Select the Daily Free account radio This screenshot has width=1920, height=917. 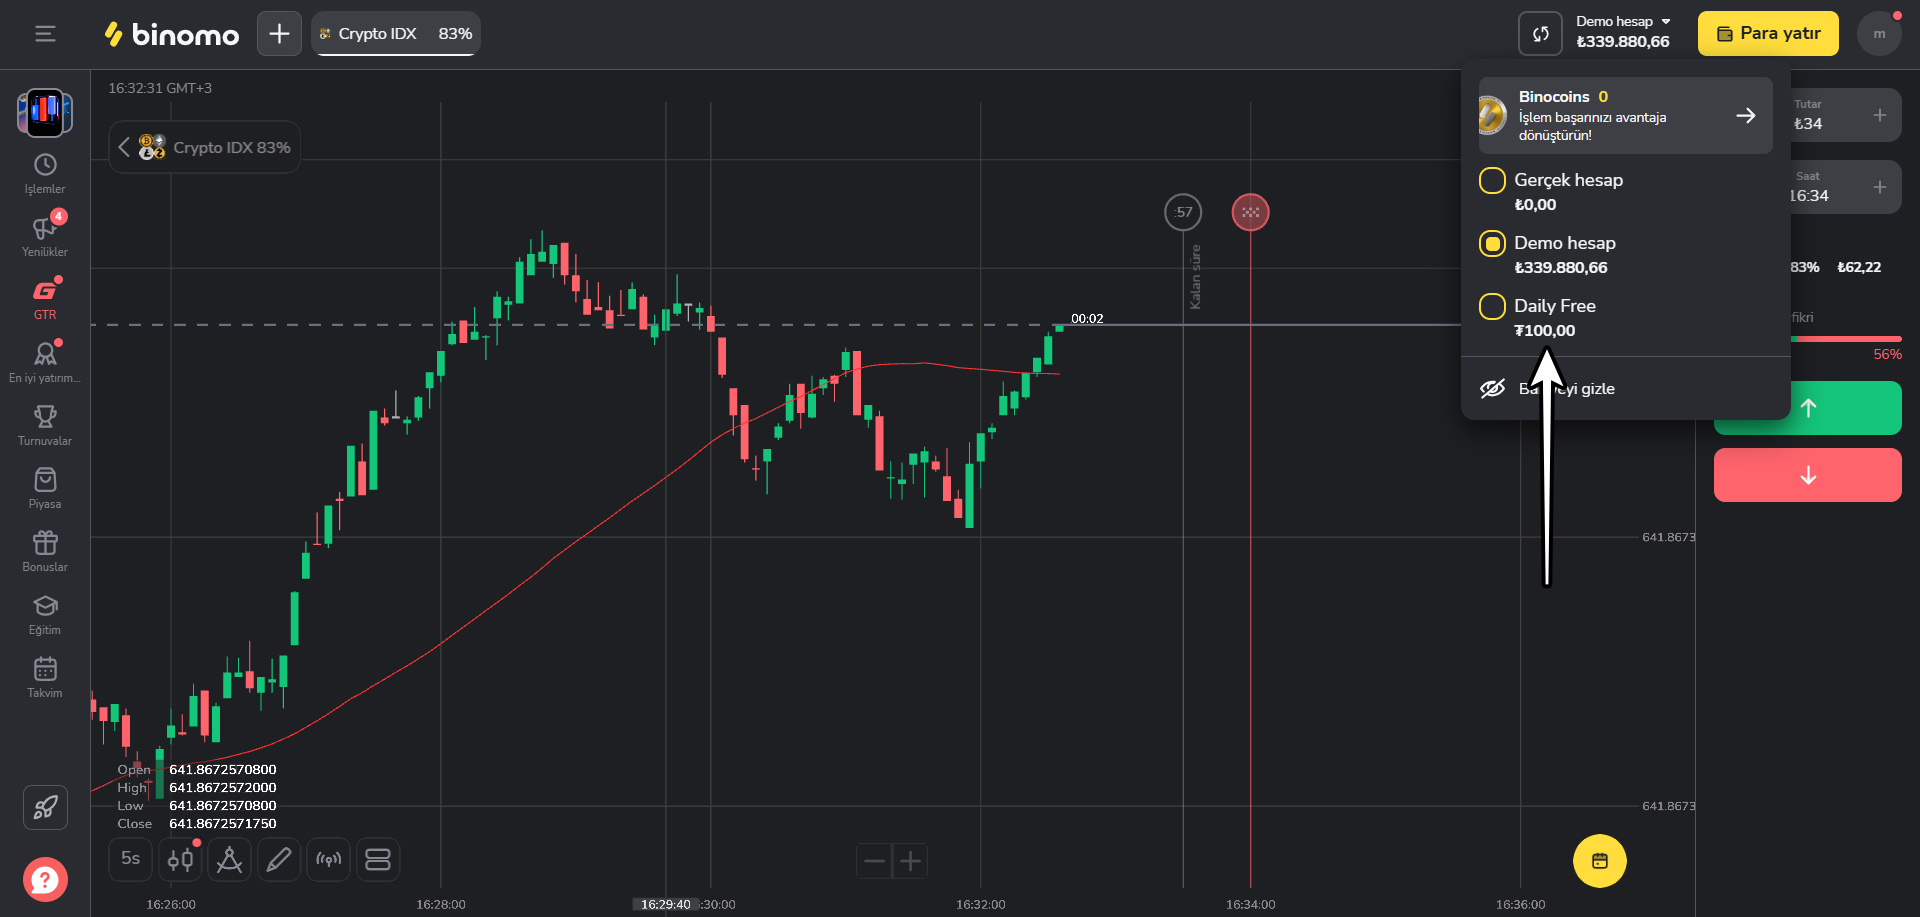click(x=1492, y=306)
